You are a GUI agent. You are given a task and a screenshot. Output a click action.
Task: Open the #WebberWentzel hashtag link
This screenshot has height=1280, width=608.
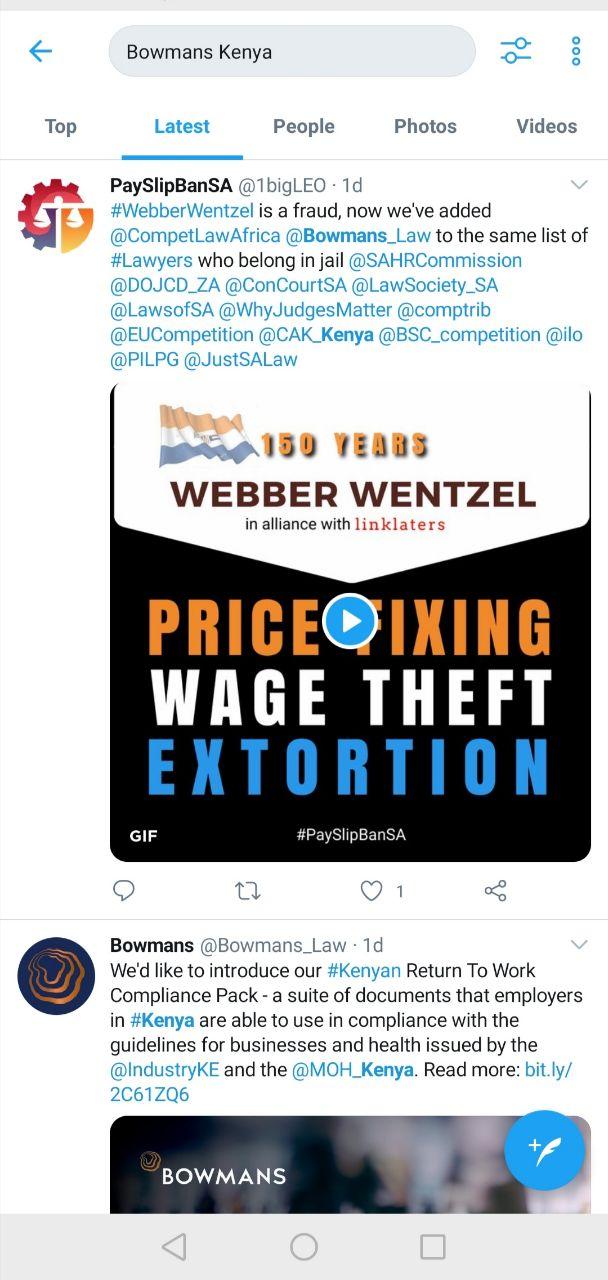coord(182,211)
